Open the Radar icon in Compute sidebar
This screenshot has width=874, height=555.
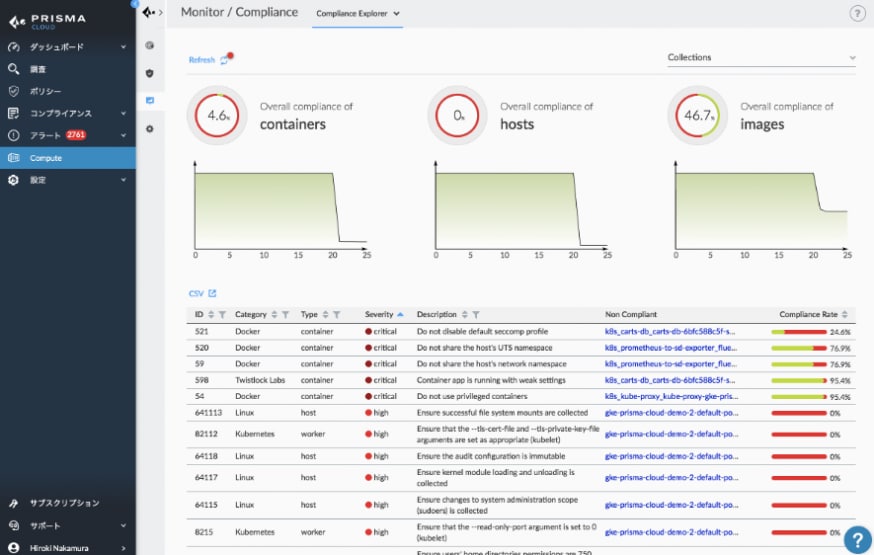[150, 45]
